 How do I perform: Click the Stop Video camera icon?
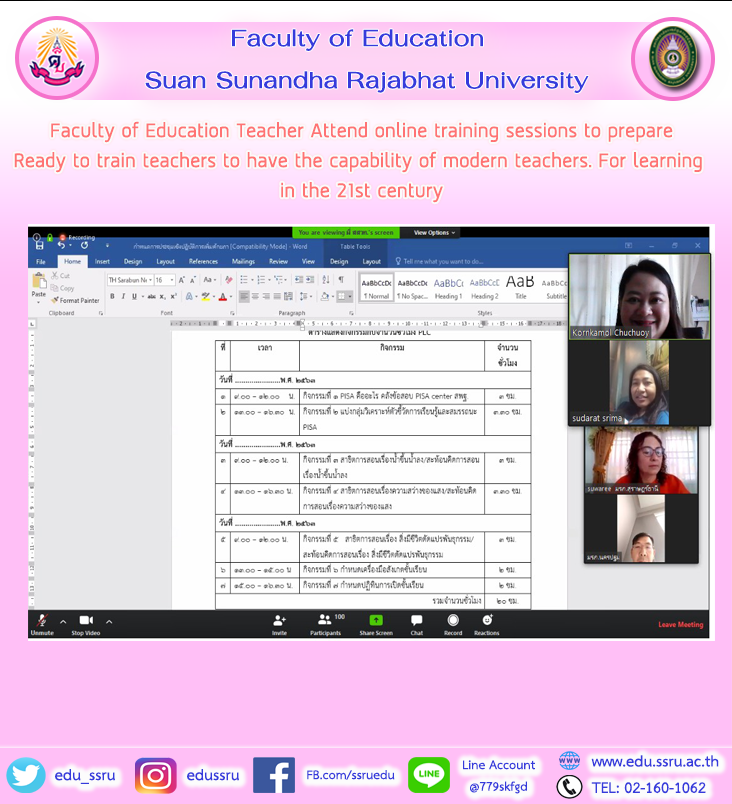pyautogui.click(x=86, y=620)
